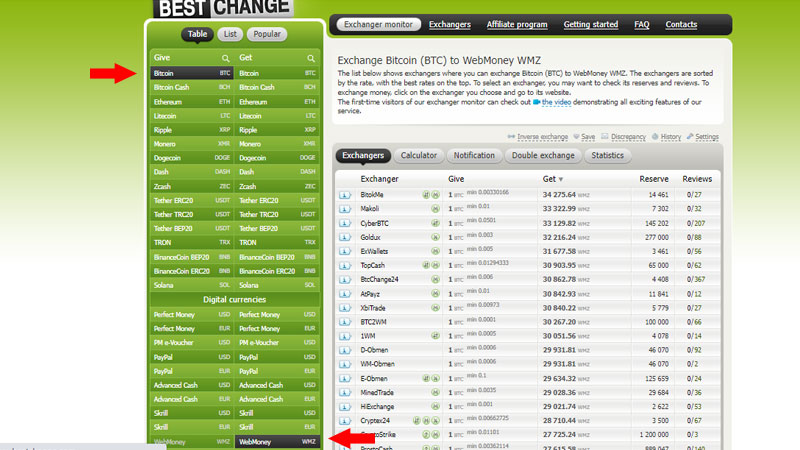Switch currency view to Table mode
This screenshot has width=800, height=450.
pyautogui.click(x=197, y=34)
